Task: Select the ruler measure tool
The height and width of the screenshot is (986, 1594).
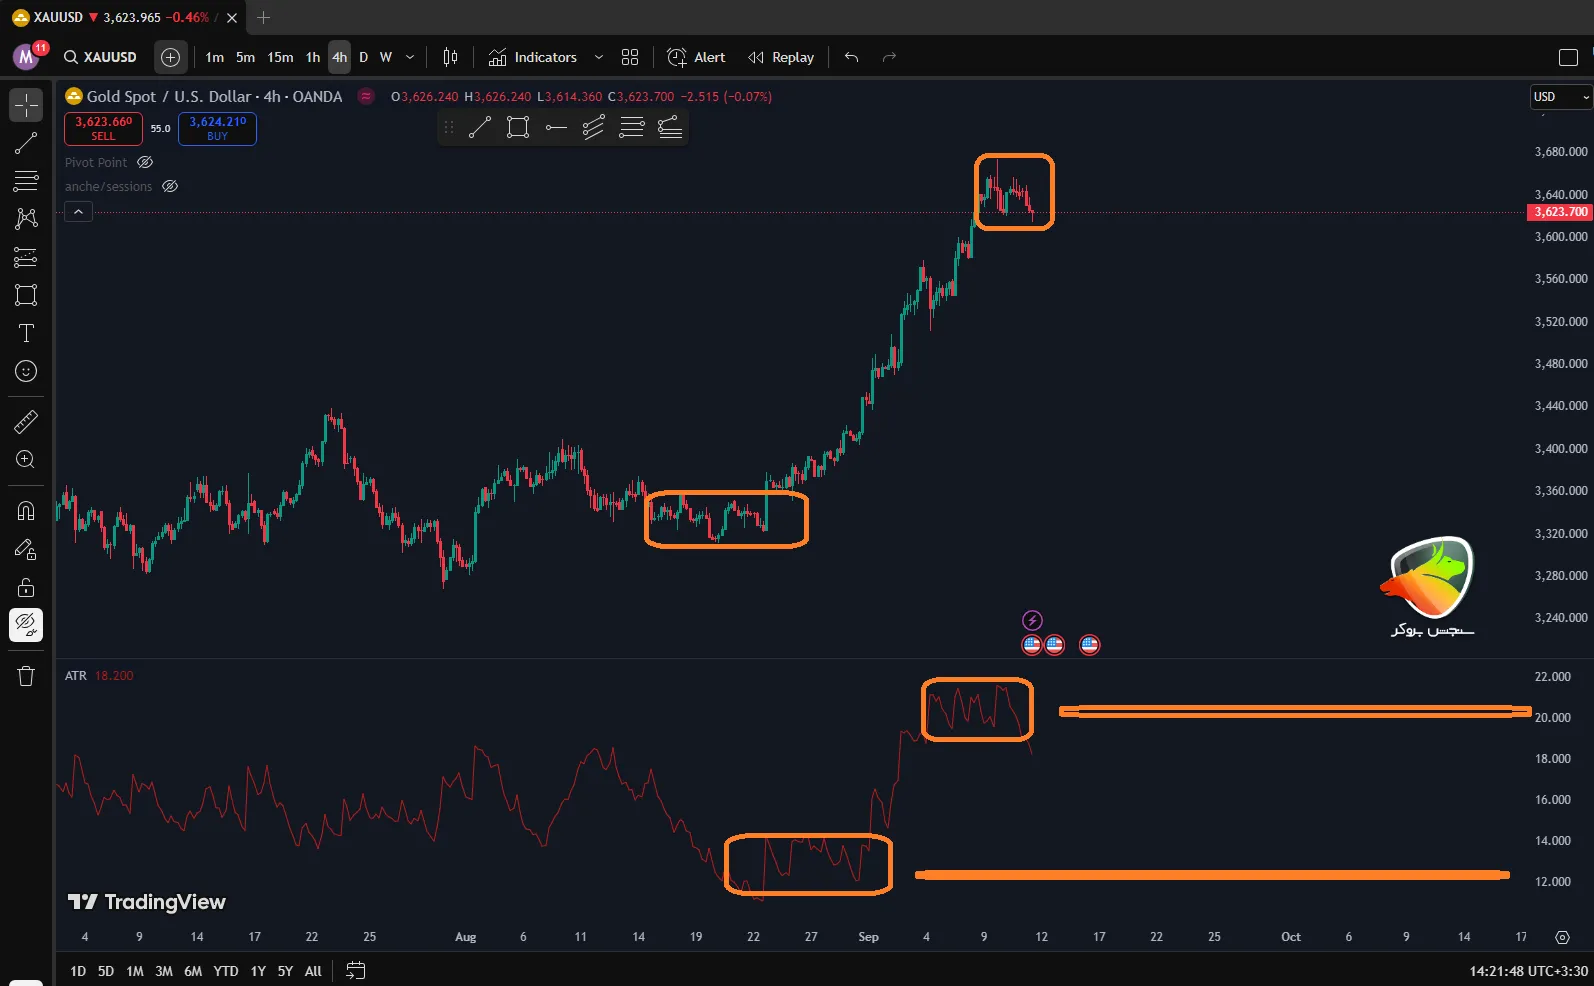Action: (x=26, y=422)
